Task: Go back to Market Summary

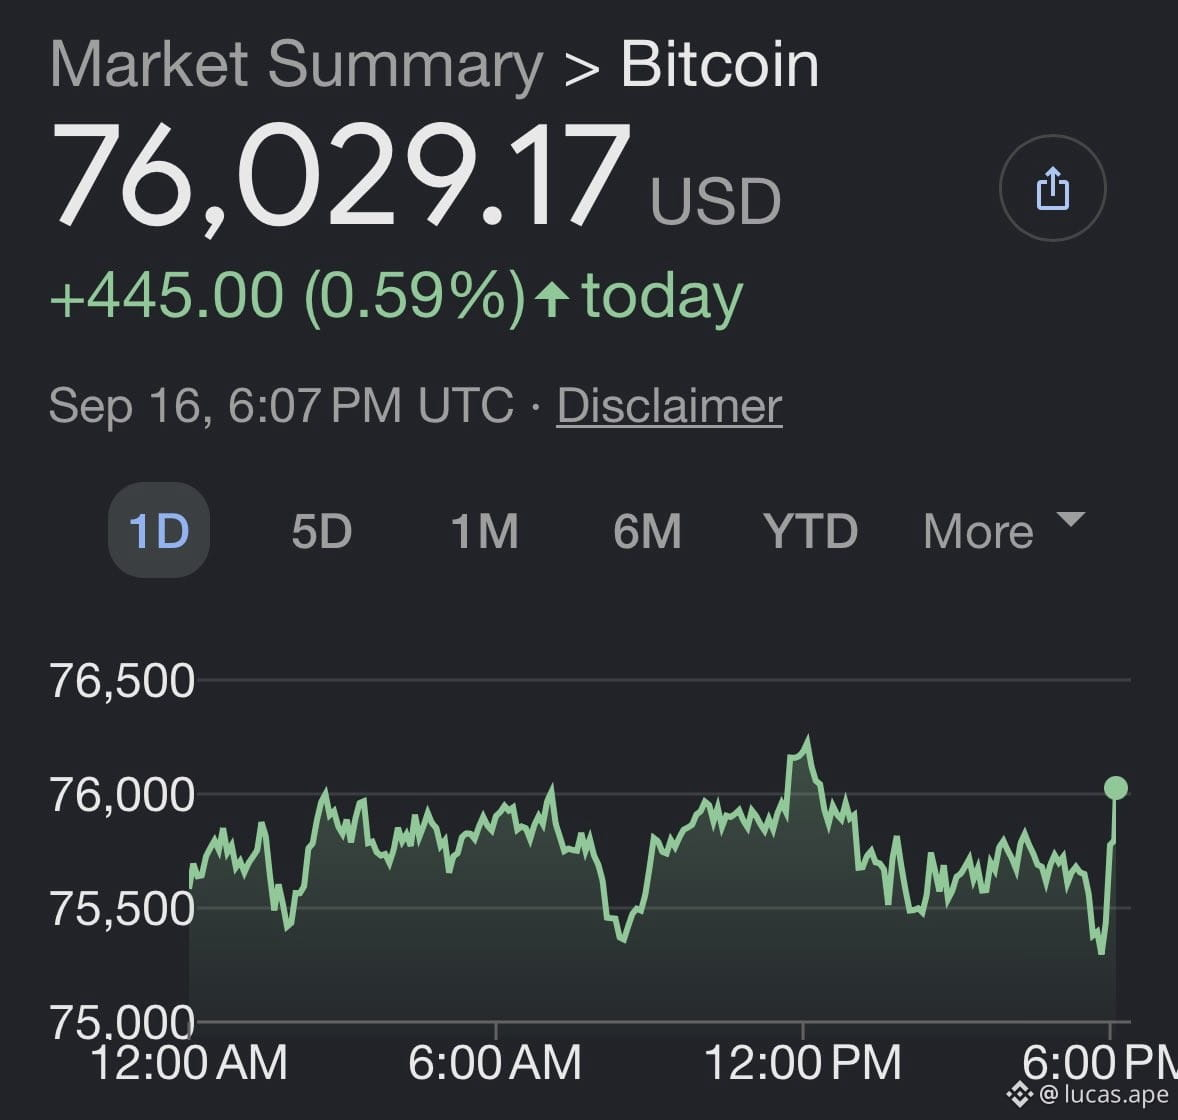Action: tap(296, 64)
